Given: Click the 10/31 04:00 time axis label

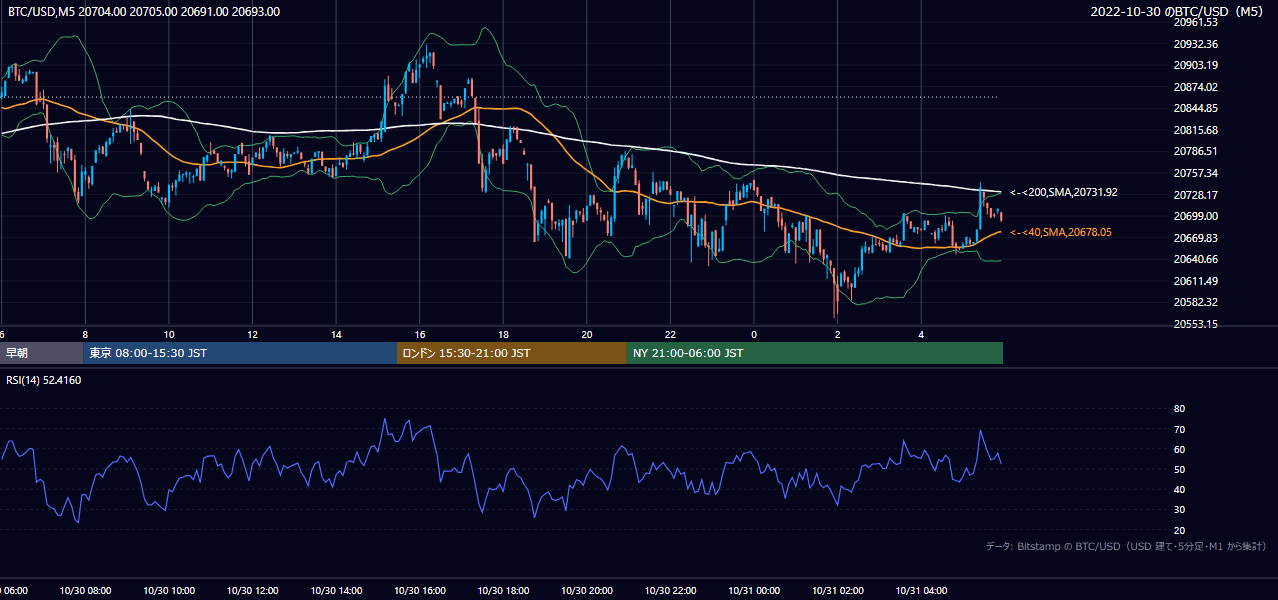Looking at the screenshot, I should (x=922, y=591).
